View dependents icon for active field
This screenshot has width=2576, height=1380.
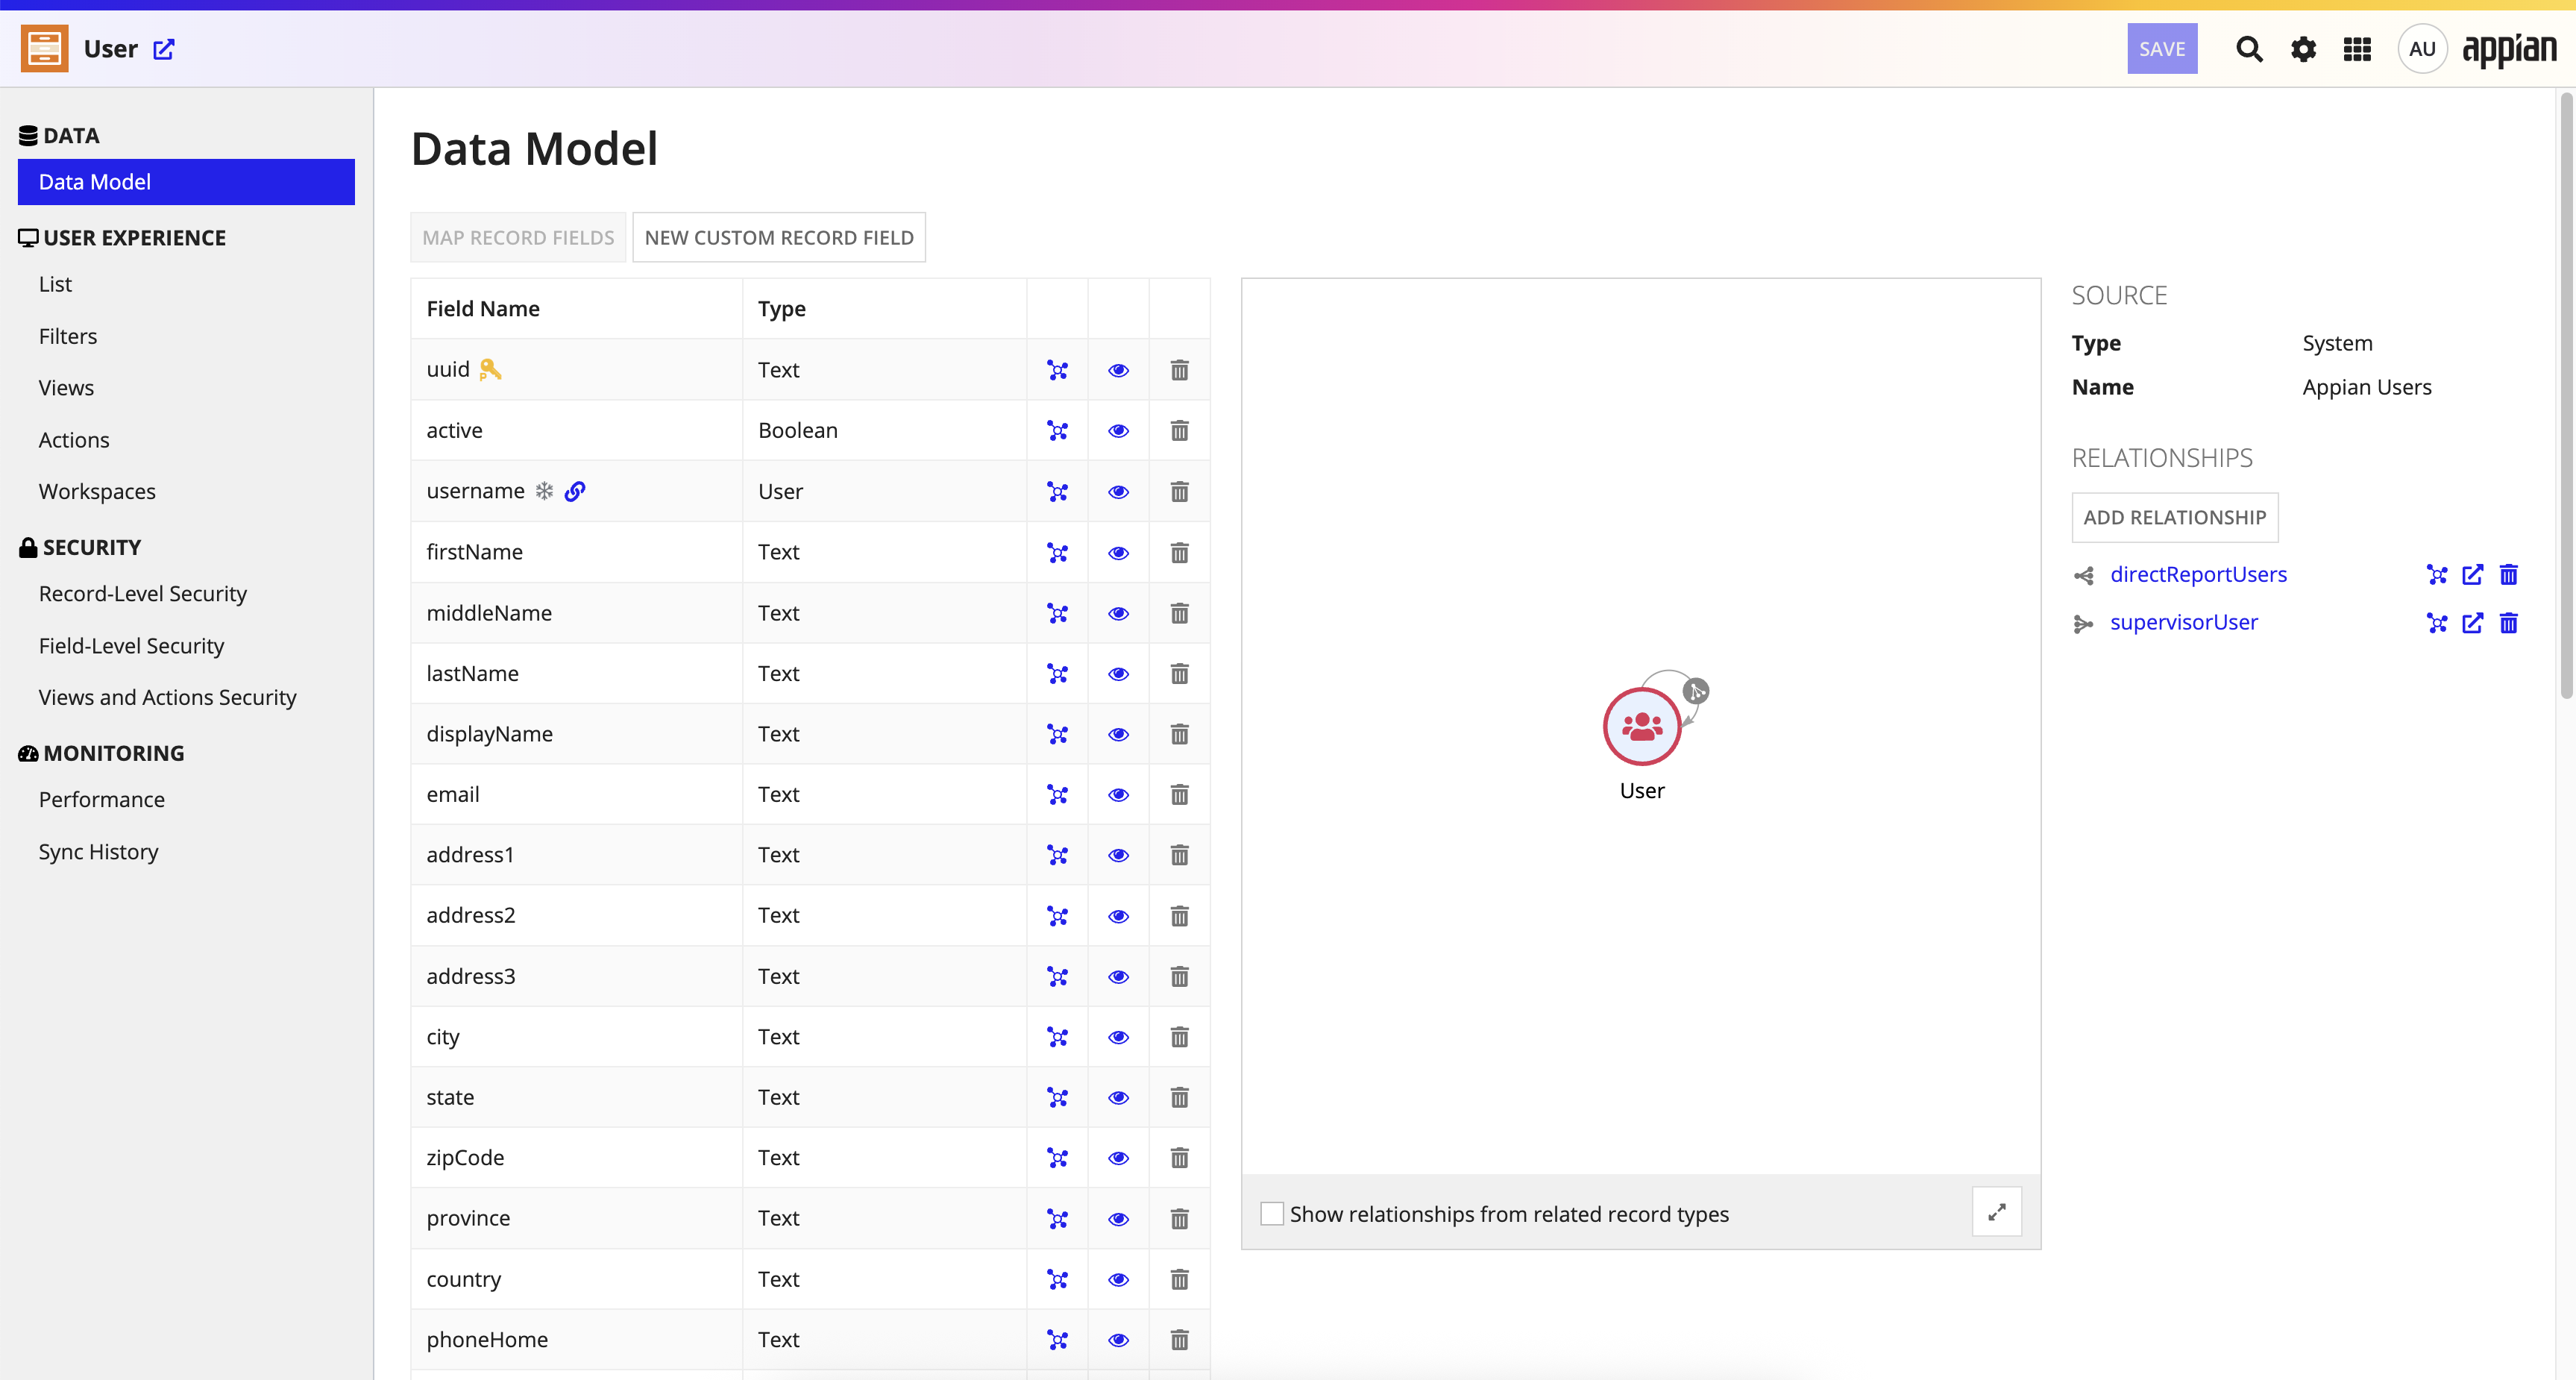coord(1057,431)
